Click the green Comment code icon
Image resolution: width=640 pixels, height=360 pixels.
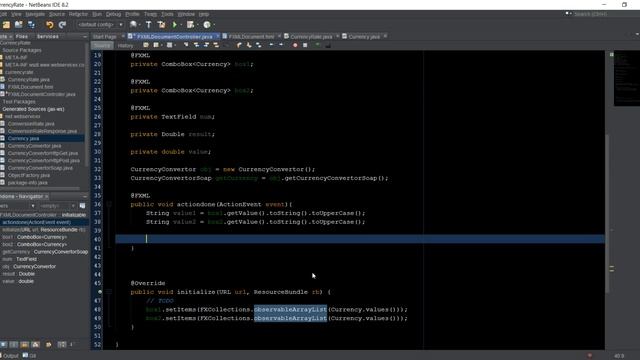pyautogui.click(x=318, y=45)
